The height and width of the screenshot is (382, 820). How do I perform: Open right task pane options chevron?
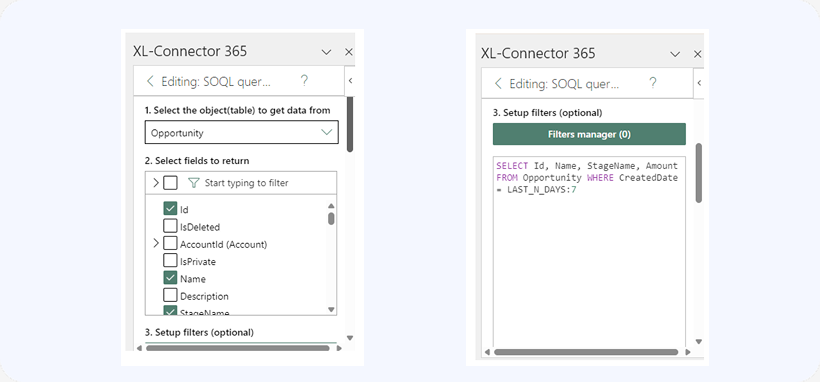(675, 54)
